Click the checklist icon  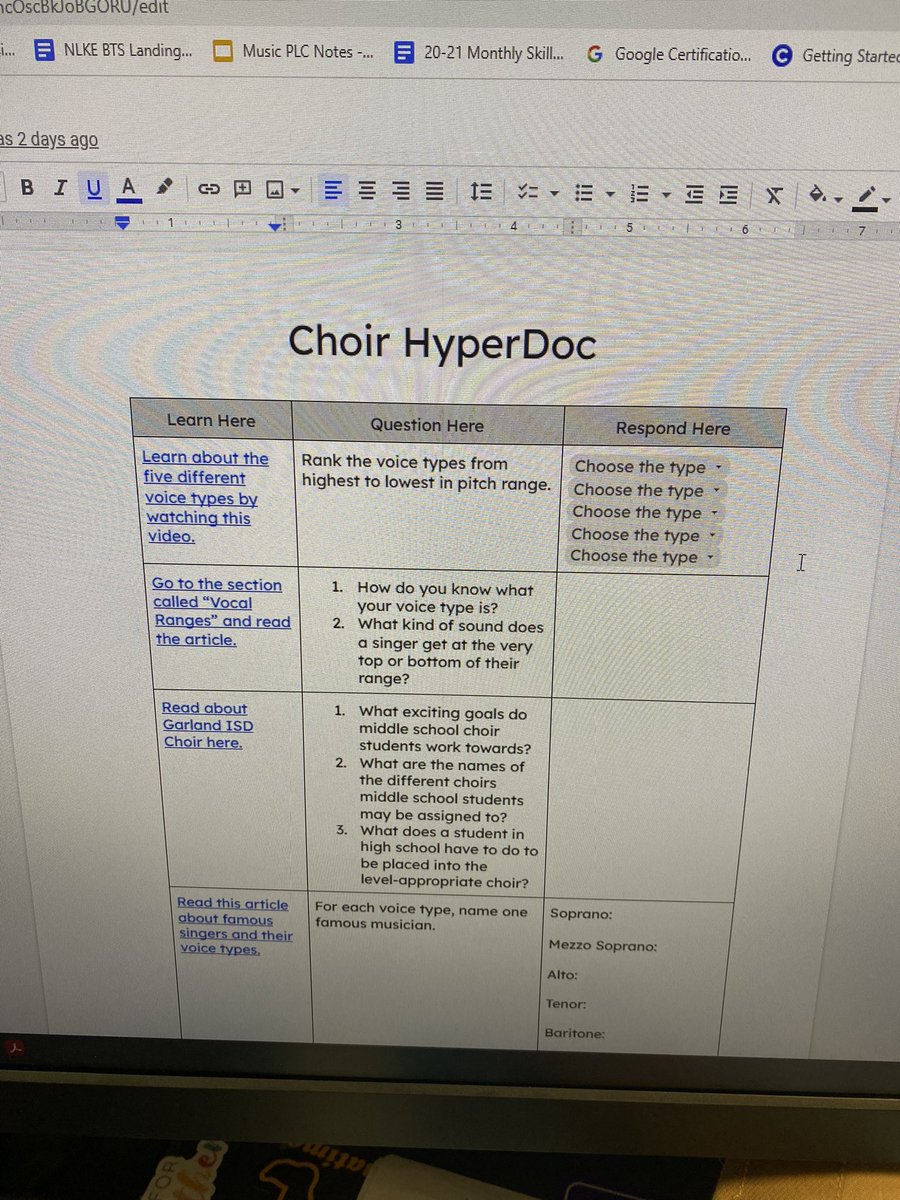click(x=528, y=191)
